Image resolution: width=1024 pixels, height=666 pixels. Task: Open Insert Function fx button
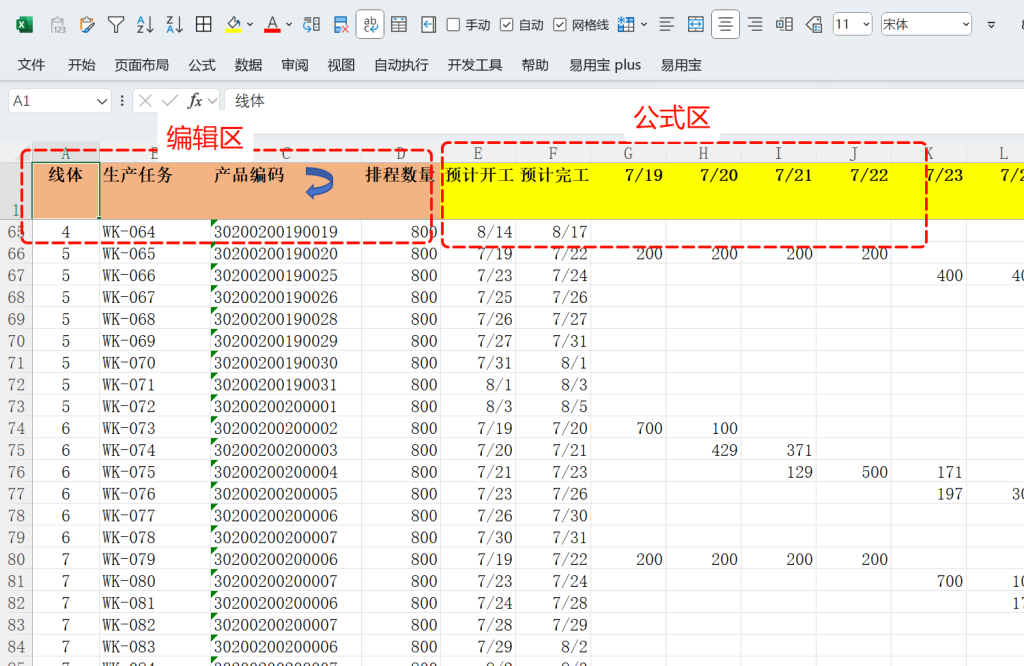[195, 101]
